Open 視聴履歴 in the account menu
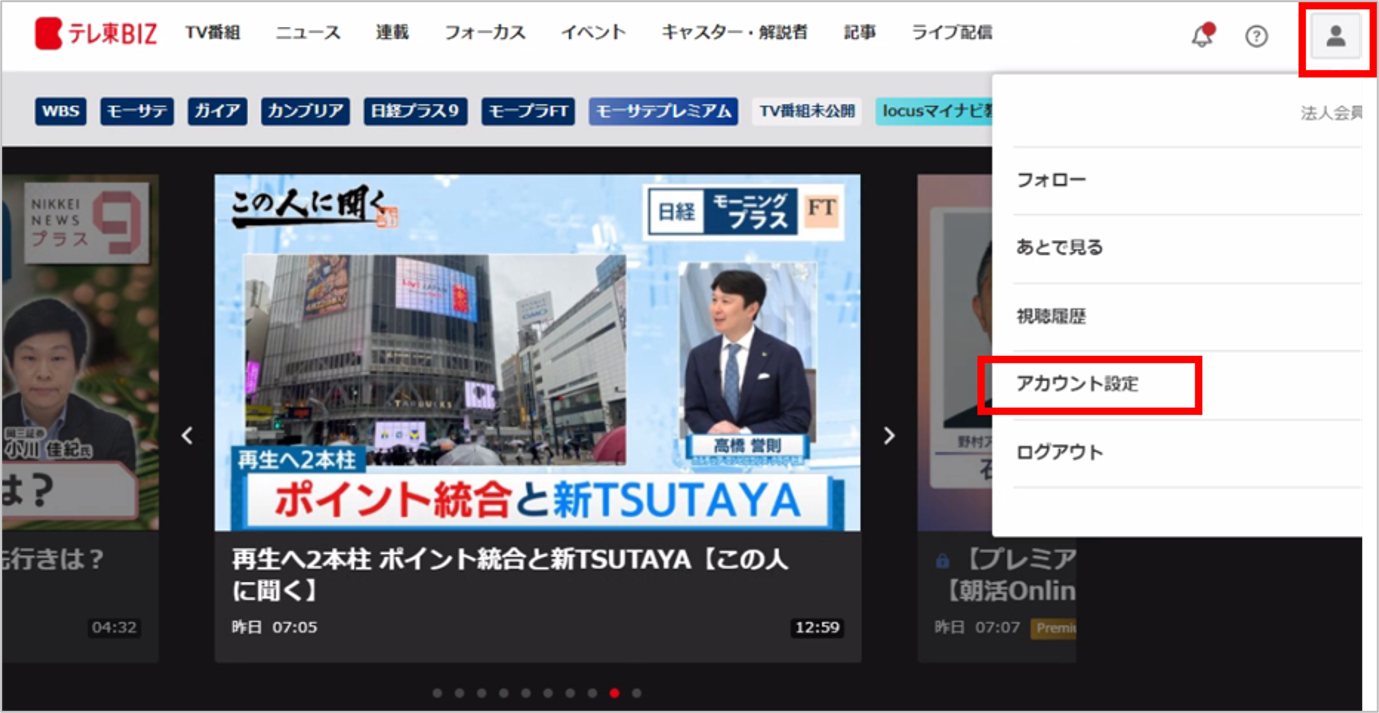Viewport: 1379px width, 713px height. 1051,317
